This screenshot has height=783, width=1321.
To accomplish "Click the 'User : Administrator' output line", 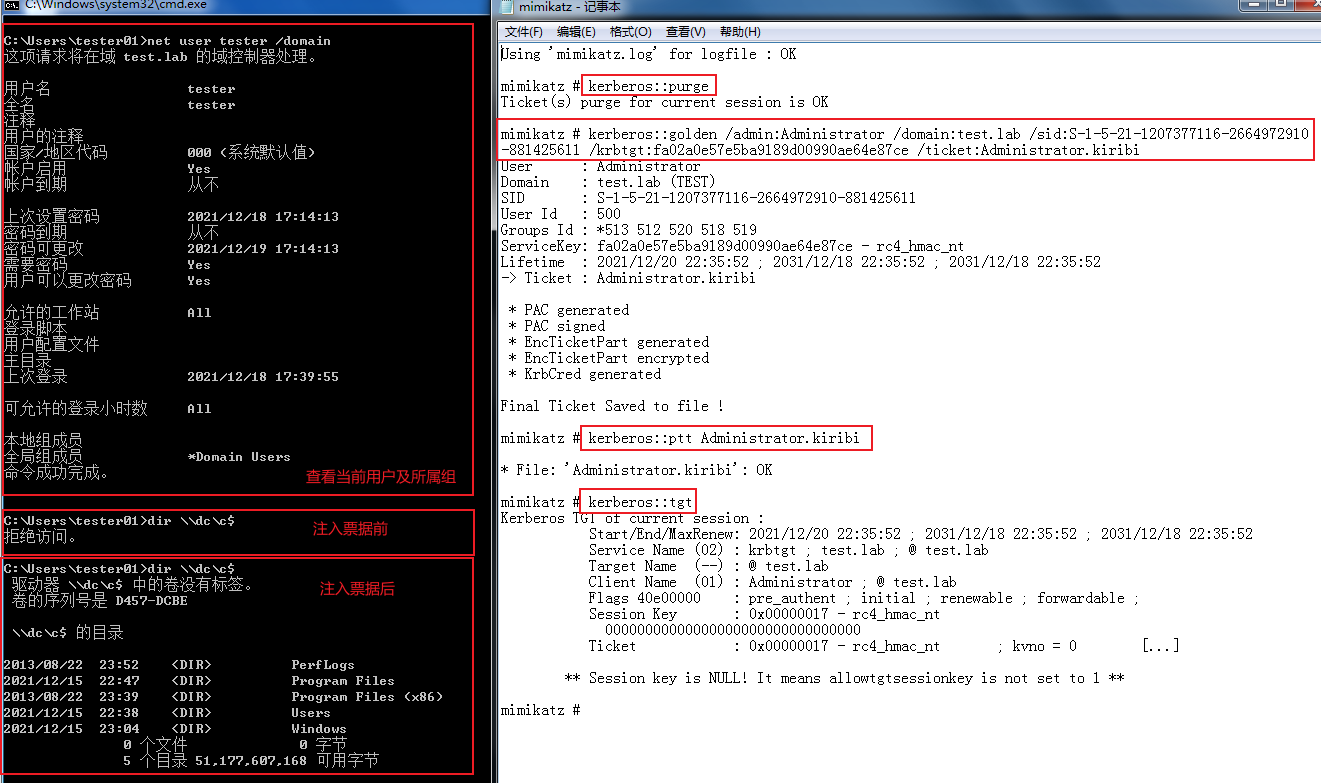I will (600, 166).
